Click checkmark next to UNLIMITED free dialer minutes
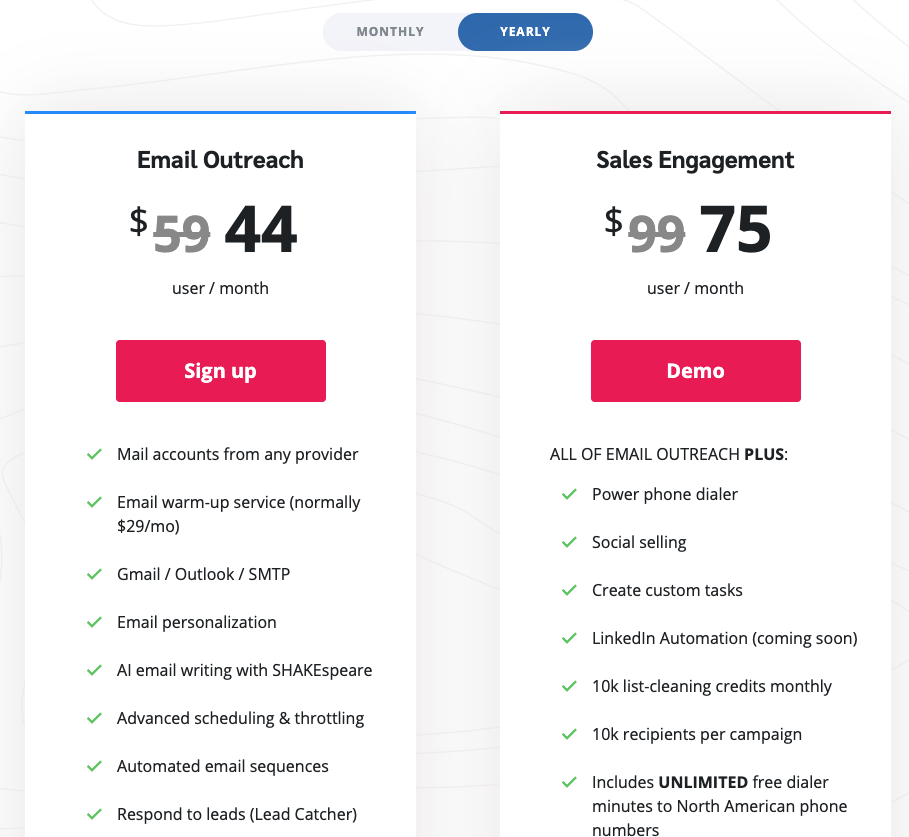 point(570,783)
